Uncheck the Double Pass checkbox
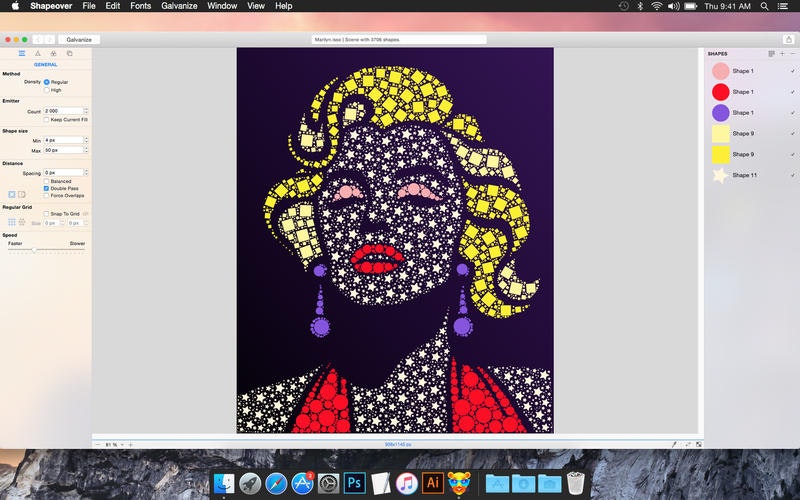 coord(46,189)
